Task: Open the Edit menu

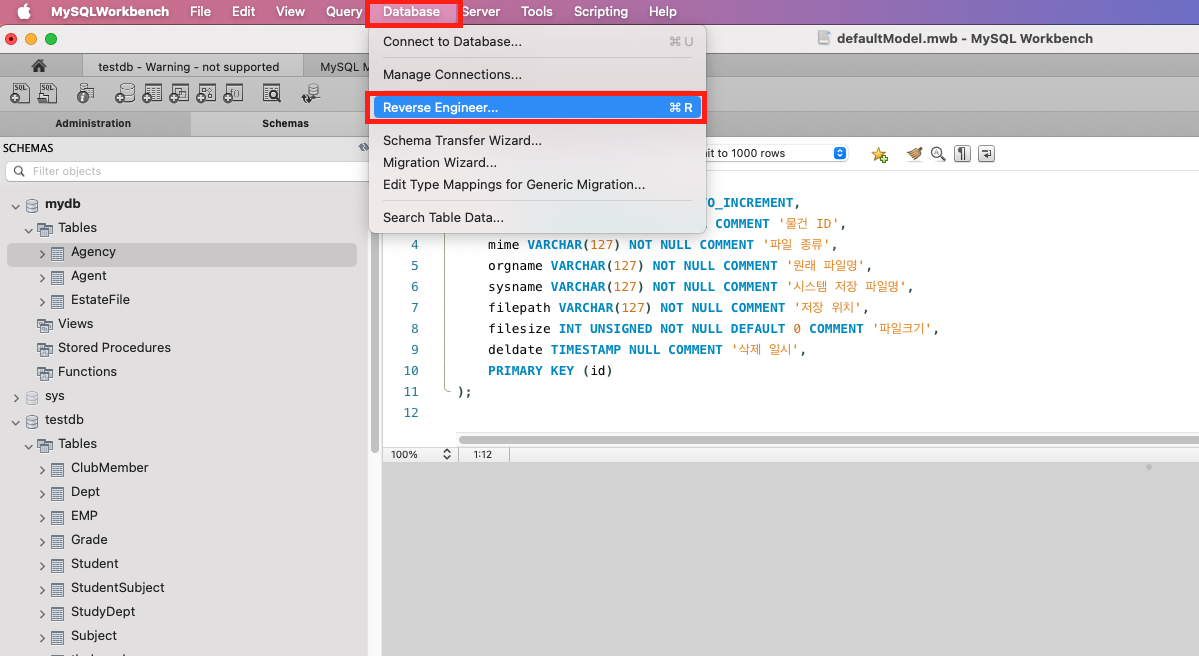Action: pos(243,11)
